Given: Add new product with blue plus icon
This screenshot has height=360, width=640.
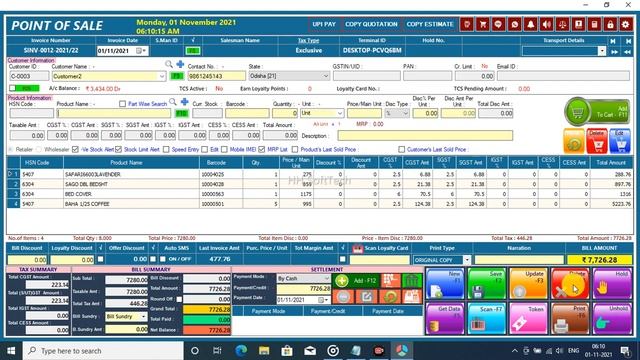Looking at the screenshot, I should pyautogui.click(x=184, y=102).
